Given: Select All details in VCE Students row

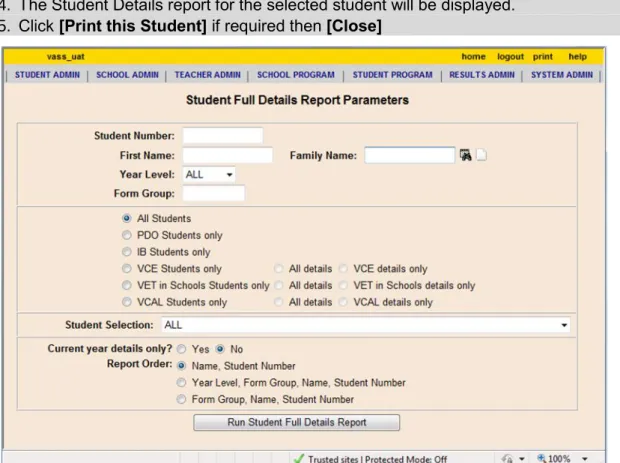Looking at the screenshot, I should pyautogui.click(x=279, y=269).
